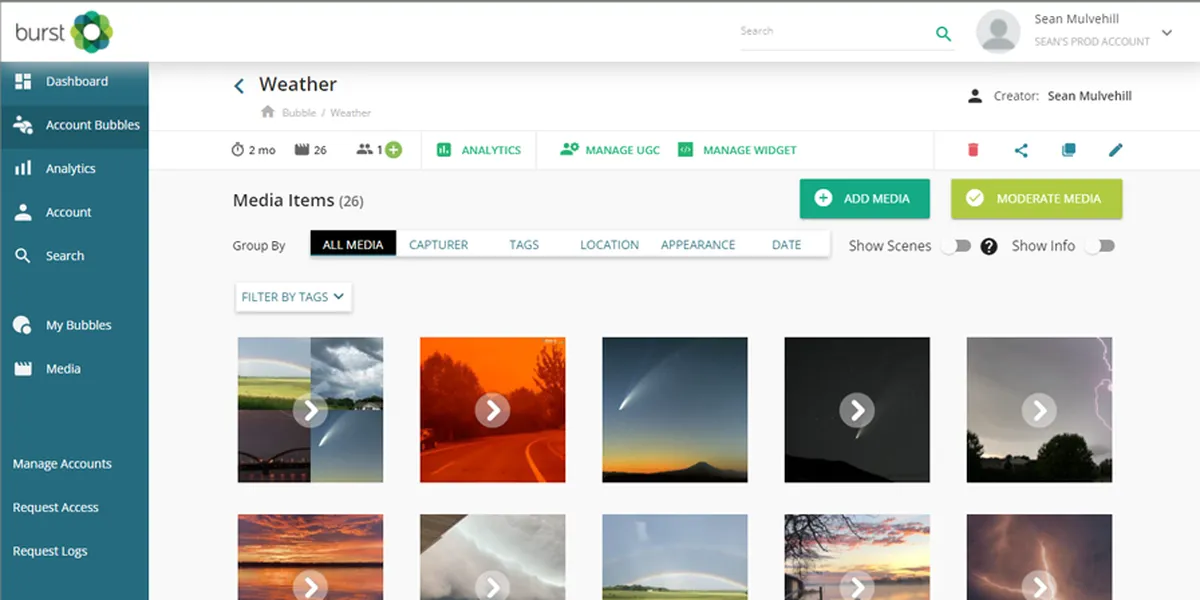Click the Burst logo

(x=64, y=32)
